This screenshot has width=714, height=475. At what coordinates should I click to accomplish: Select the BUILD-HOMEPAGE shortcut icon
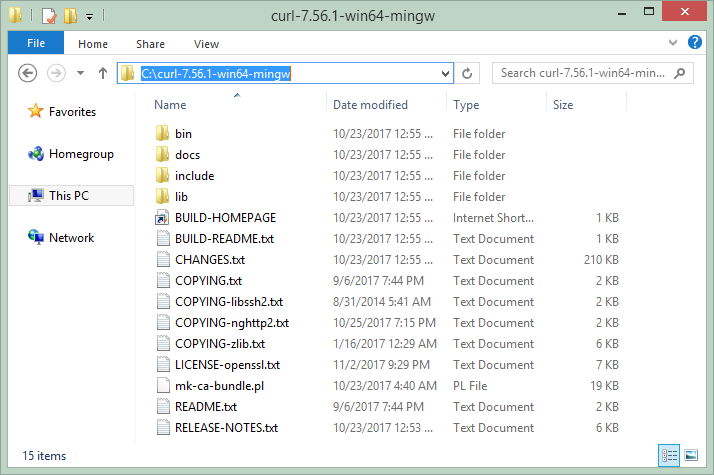[162, 218]
